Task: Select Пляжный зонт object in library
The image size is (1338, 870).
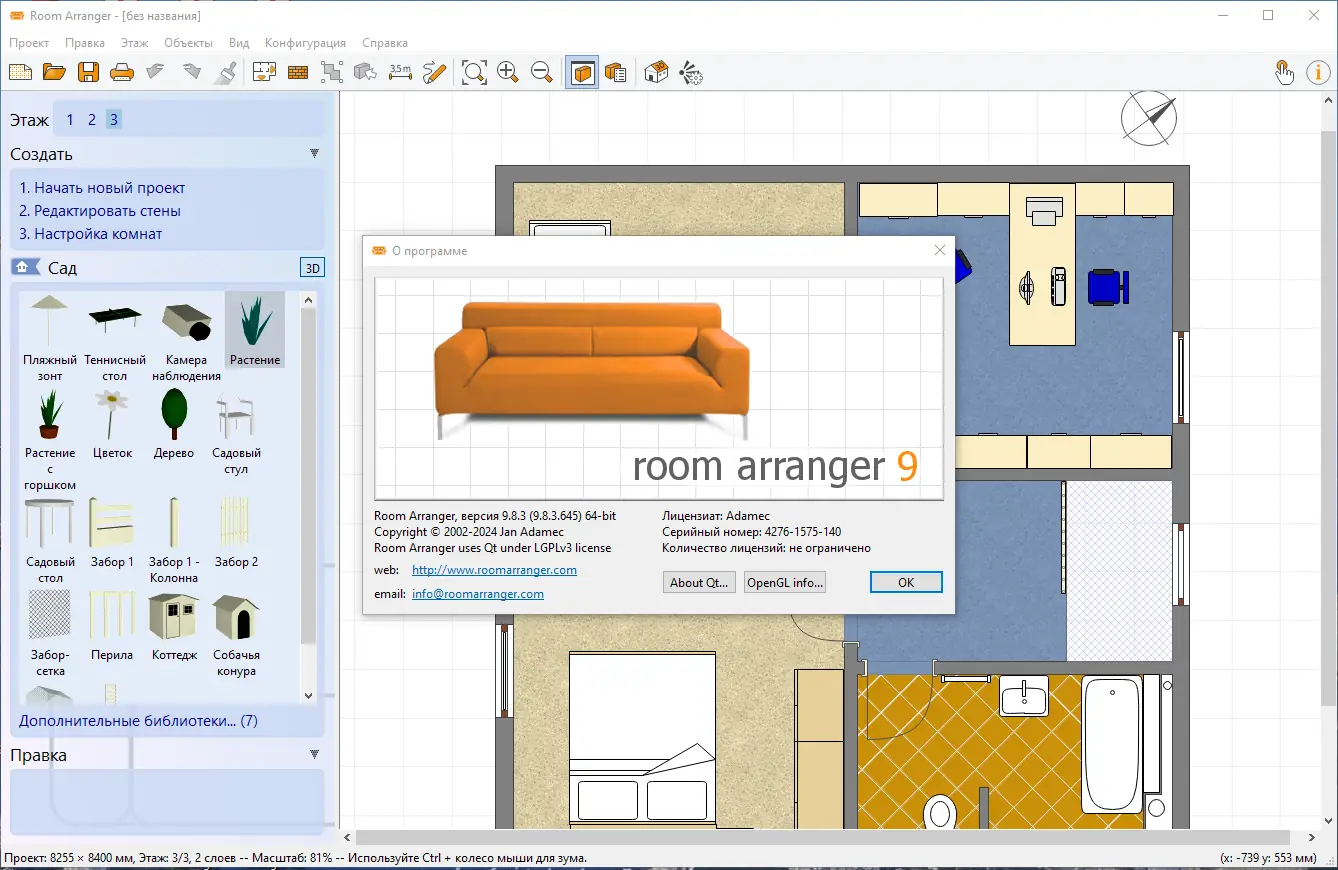Action: (x=50, y=337)
